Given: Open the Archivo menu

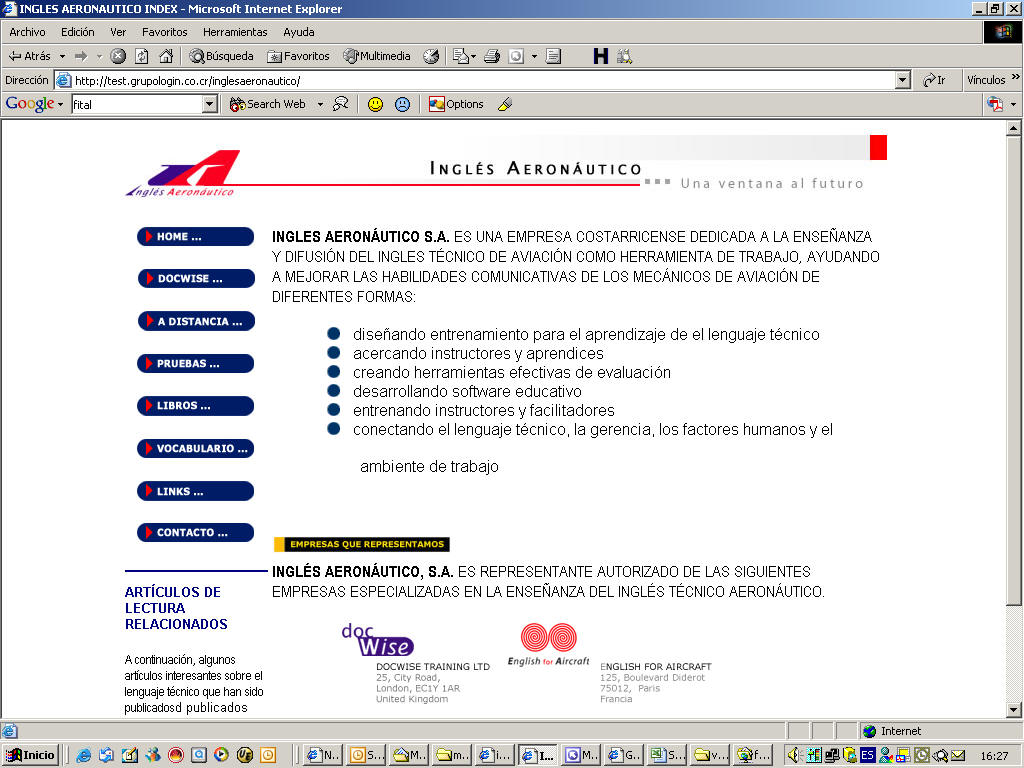Looking at the screenshot, I should click(27, 32).
